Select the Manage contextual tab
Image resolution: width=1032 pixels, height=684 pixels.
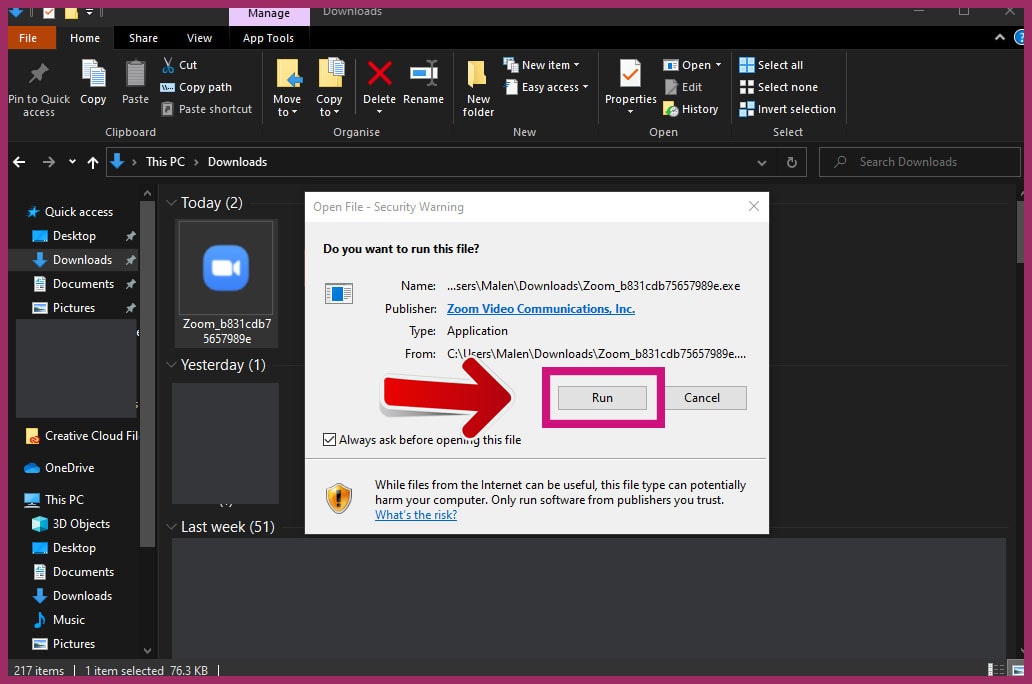(269, 14)
